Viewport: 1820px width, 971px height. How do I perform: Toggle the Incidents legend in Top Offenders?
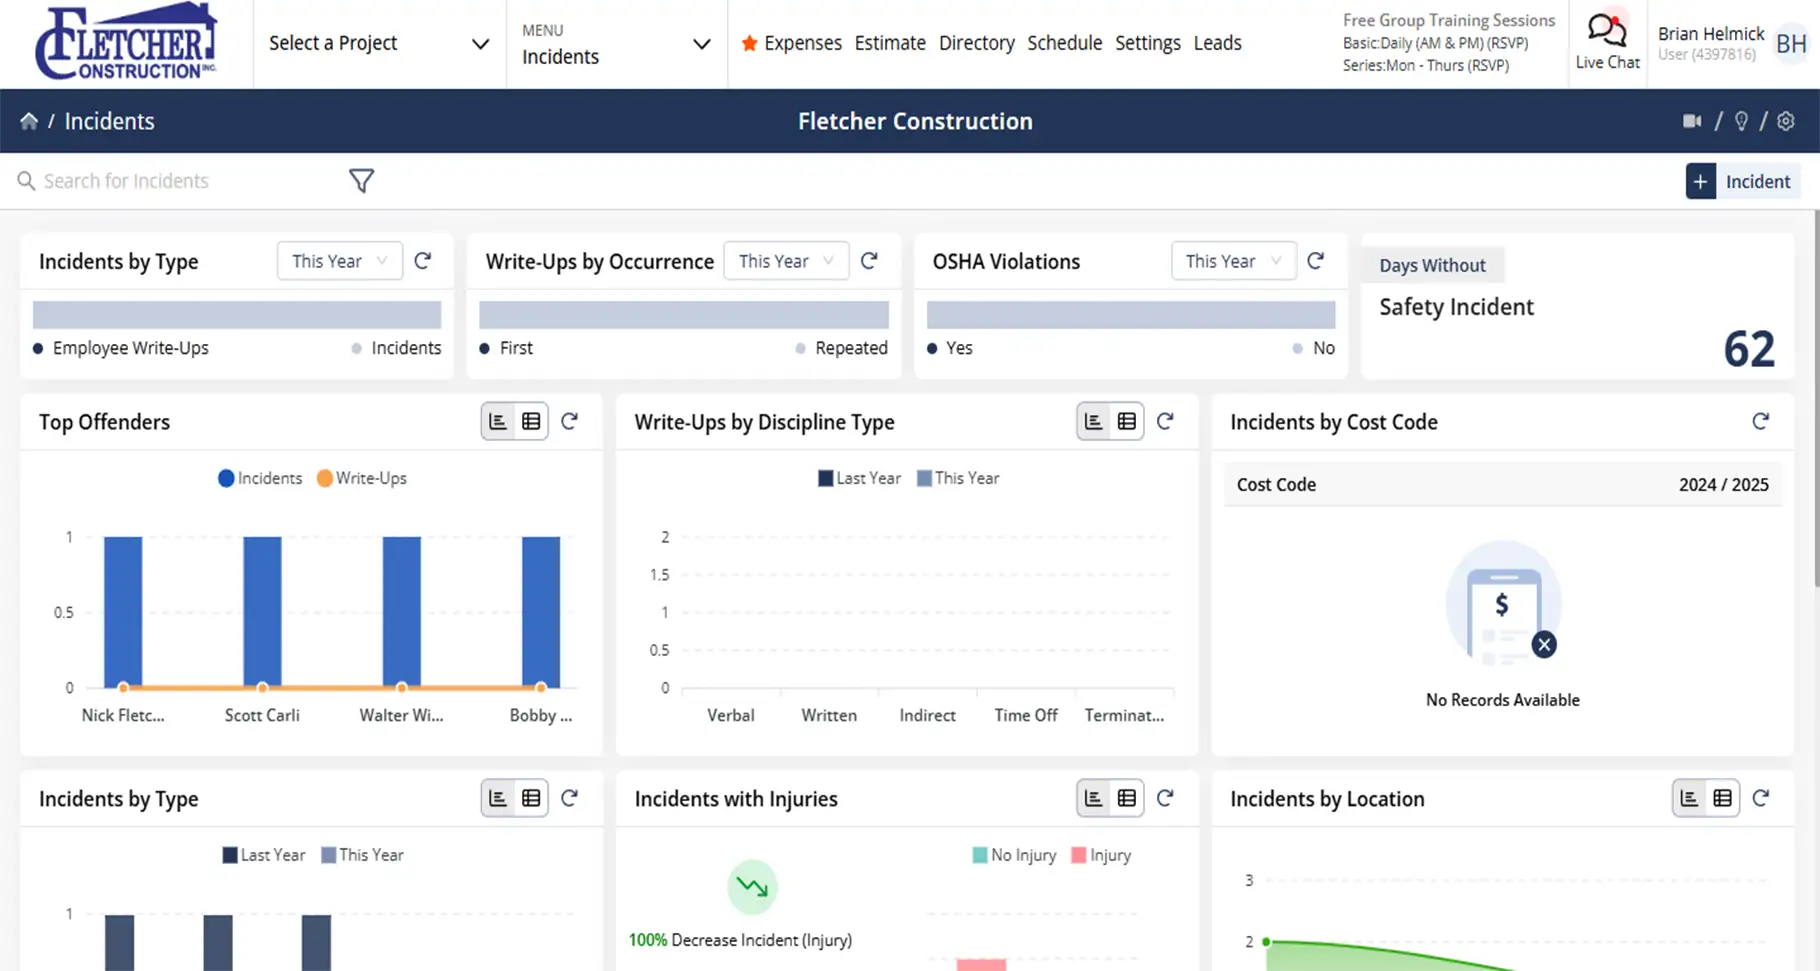pos(260,478)
